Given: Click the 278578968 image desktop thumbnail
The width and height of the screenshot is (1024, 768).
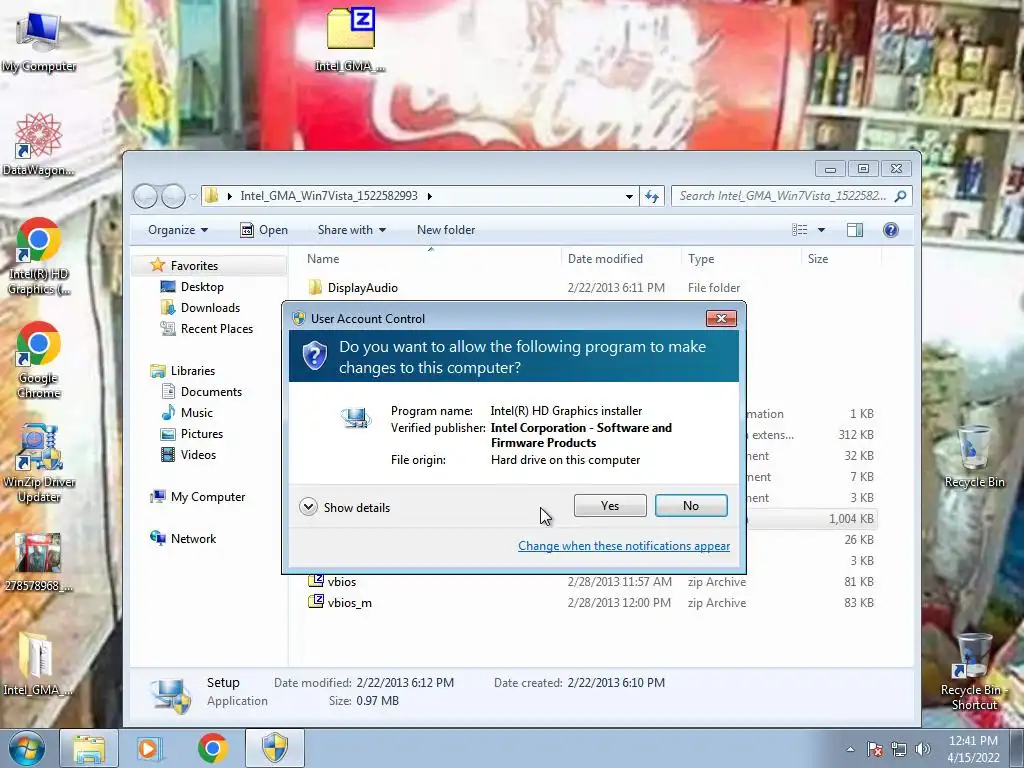Looking at the screenshot, I should [x=39, y=562].
